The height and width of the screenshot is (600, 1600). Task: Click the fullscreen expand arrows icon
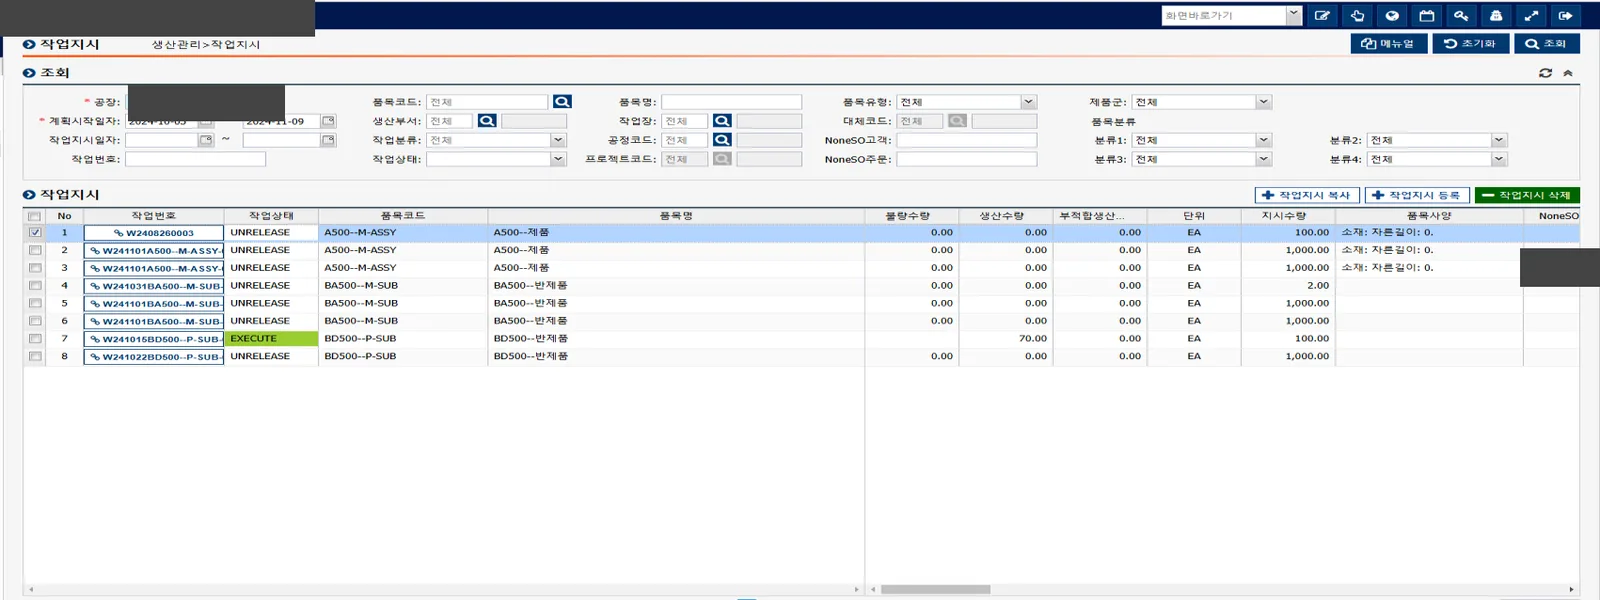click(x=1530, y=15)
